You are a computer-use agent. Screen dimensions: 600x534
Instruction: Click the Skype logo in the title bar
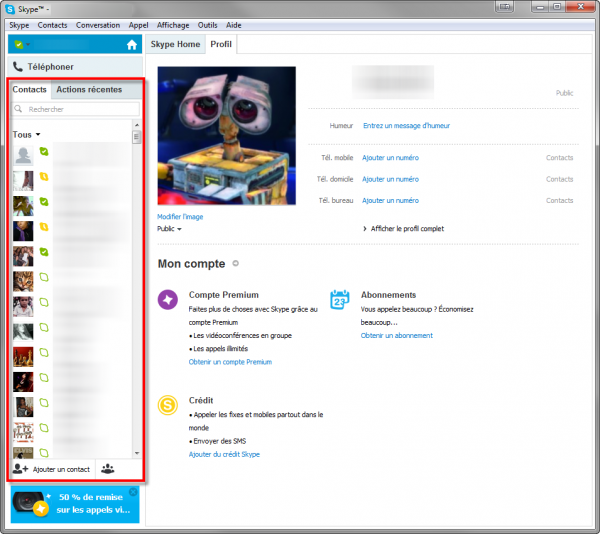[x=10, y=9]
